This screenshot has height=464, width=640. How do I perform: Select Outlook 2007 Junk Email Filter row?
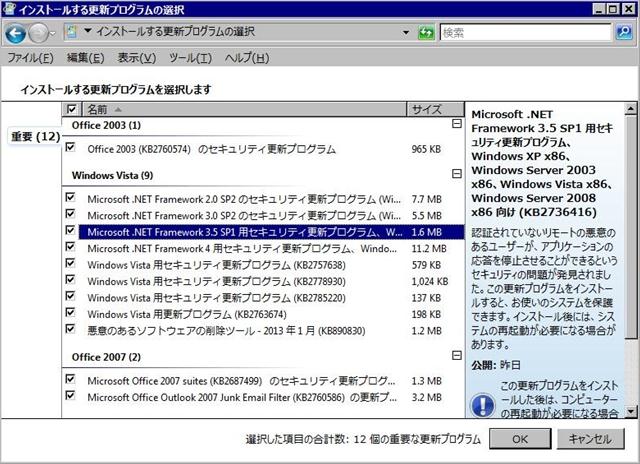[x=264, y=397]
